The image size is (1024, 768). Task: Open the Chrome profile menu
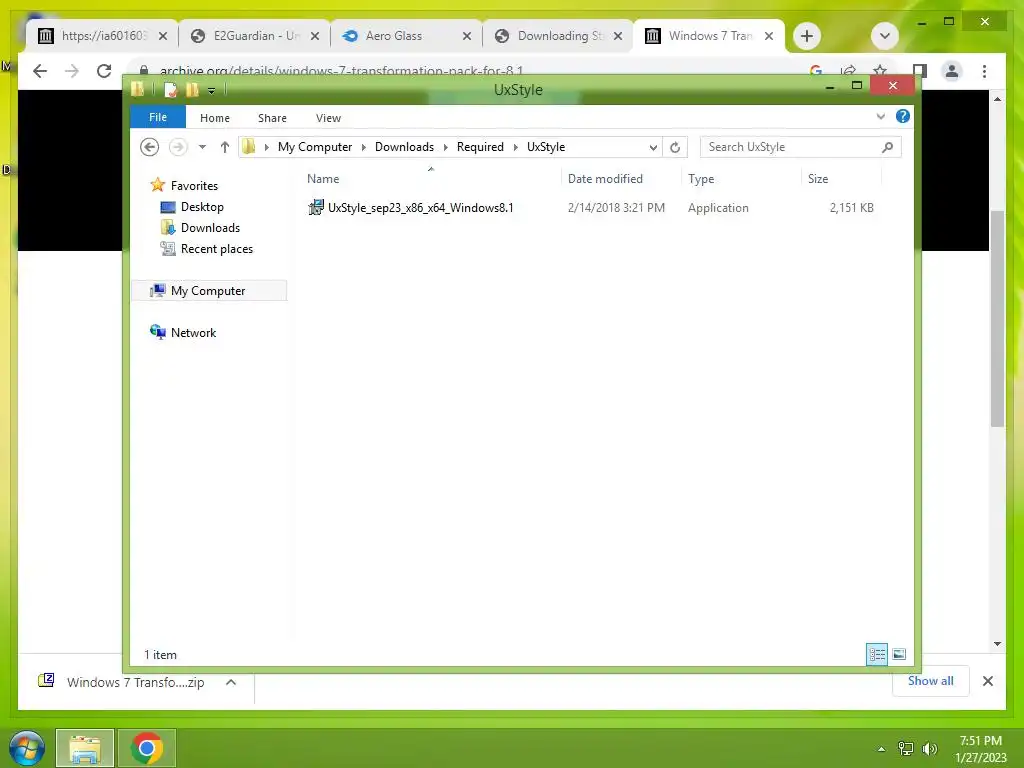pos(952,71)
